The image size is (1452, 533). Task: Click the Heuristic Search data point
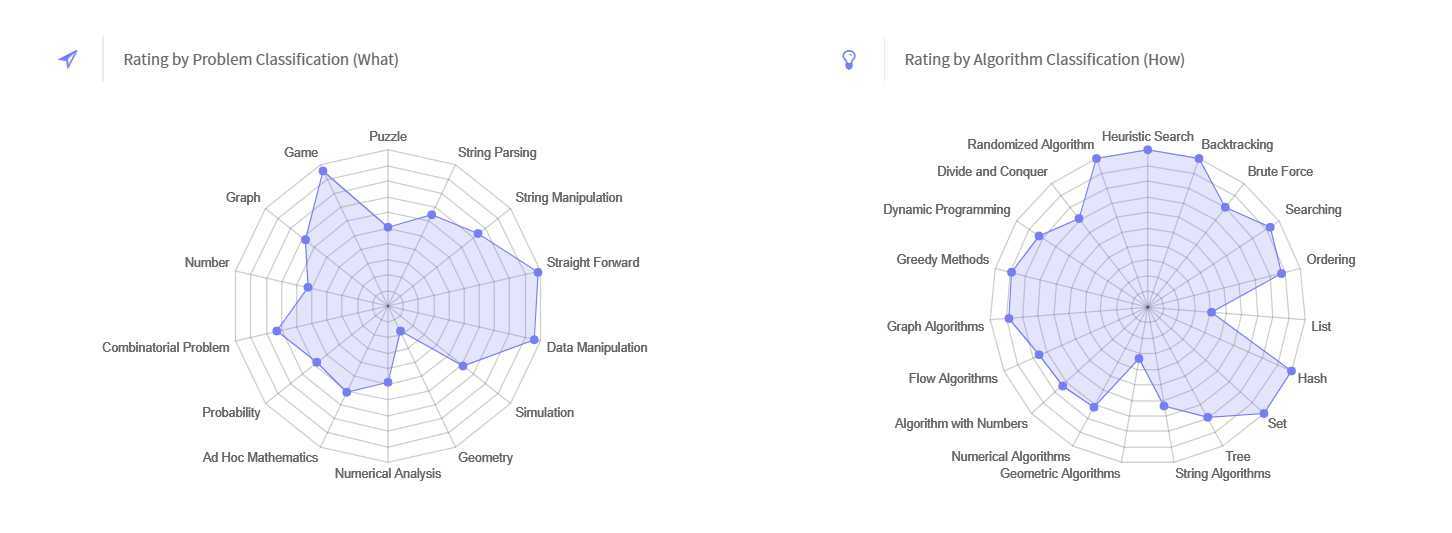(1148, 149)
